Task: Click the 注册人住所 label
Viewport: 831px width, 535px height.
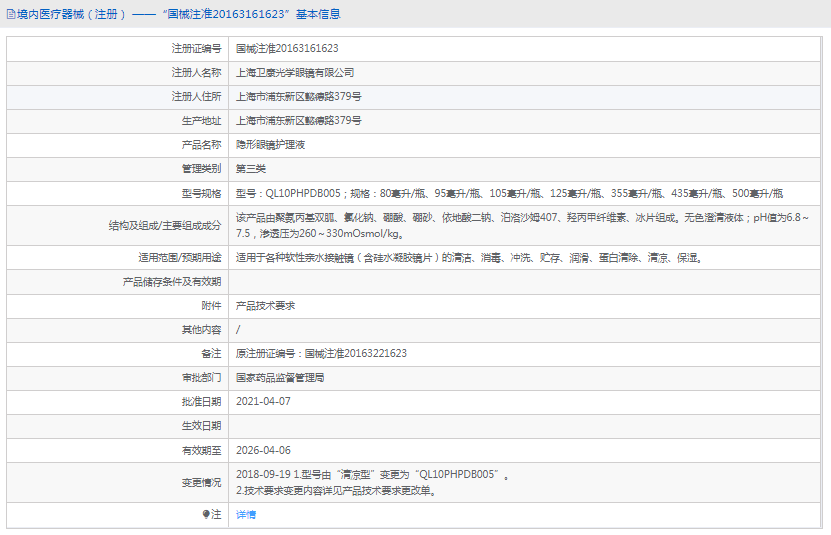Action: (196, 97)
